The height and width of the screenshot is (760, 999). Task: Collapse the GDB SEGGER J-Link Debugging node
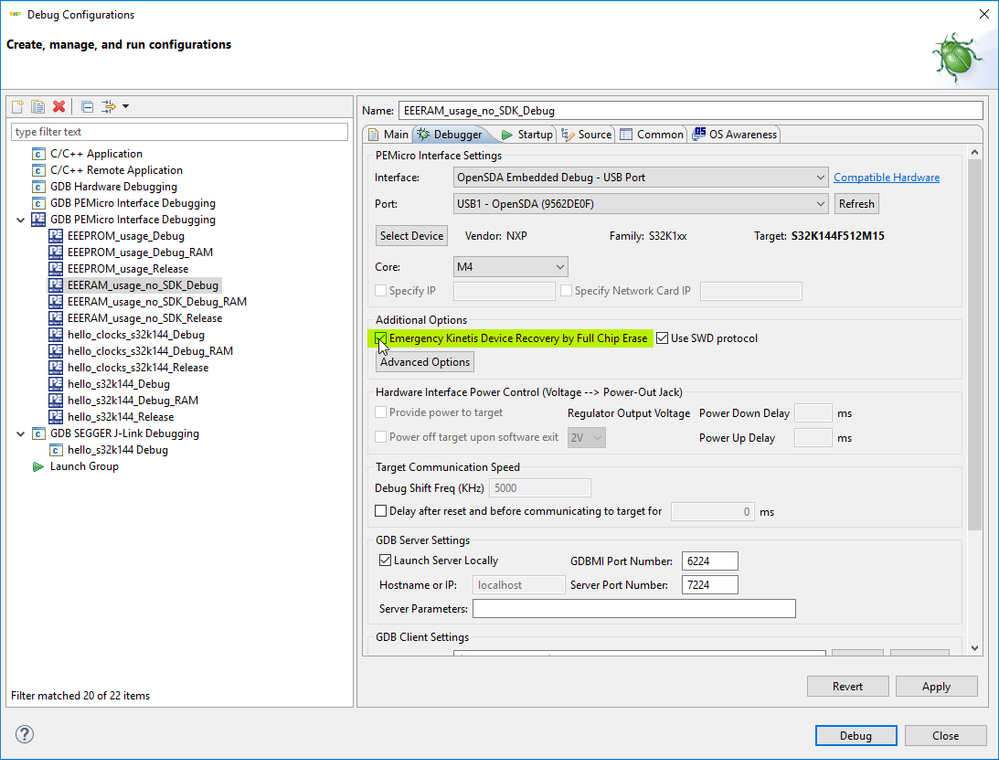20,434
